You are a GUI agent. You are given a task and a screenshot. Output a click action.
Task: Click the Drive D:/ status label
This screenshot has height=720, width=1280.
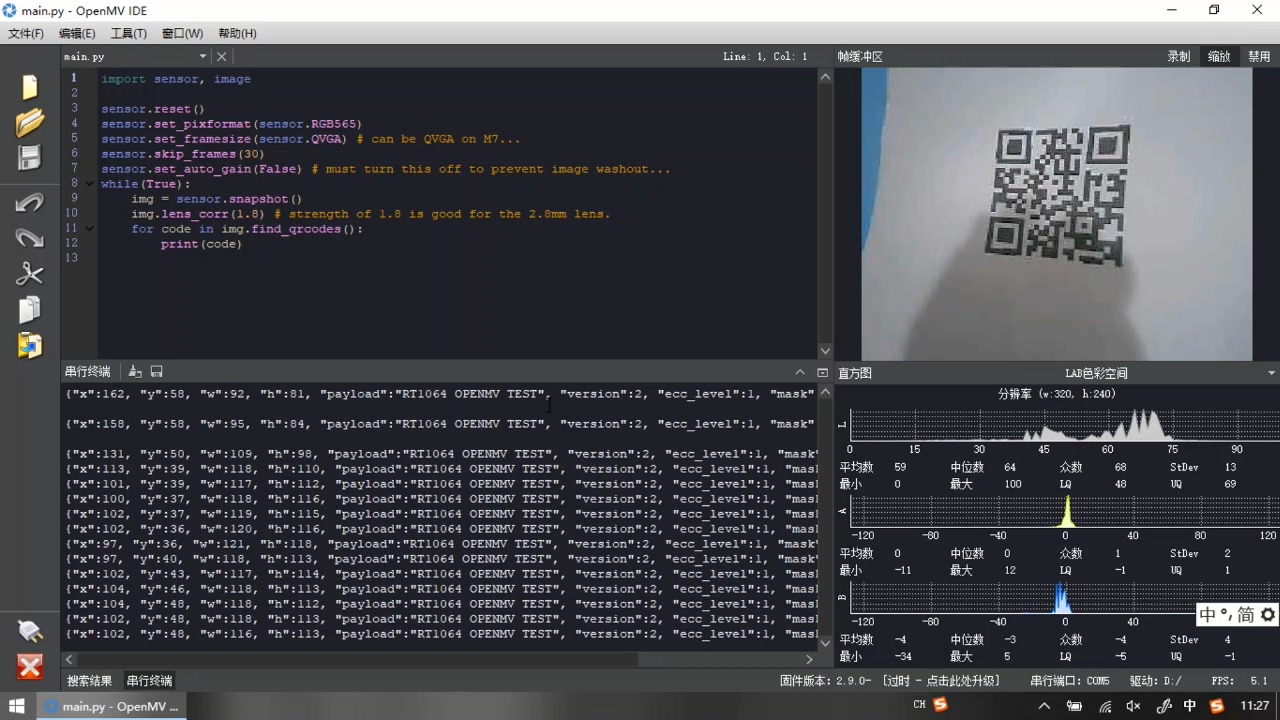(1155, 681)
